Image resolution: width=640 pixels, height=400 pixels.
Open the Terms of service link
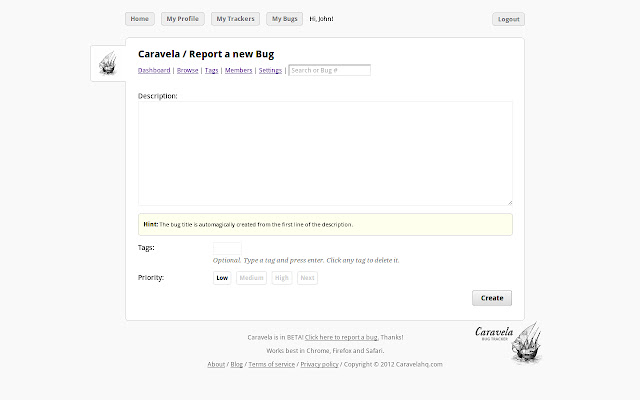point(271,364)
